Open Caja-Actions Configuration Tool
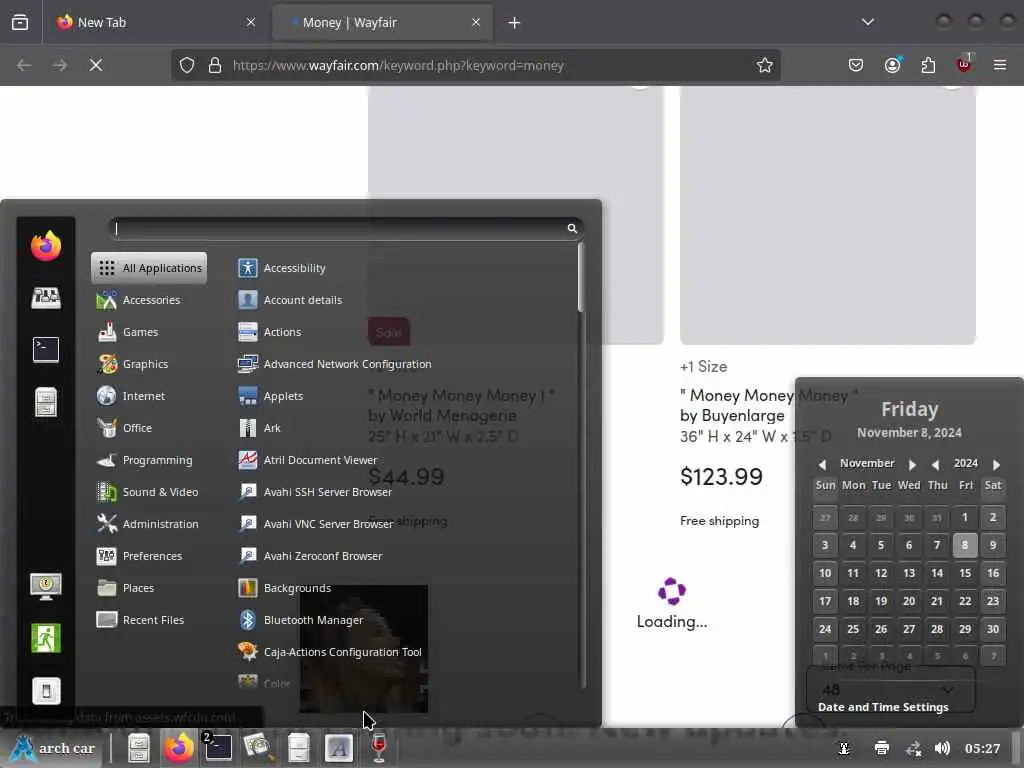This screenshot has width=1024, height=768. (405, 652)
